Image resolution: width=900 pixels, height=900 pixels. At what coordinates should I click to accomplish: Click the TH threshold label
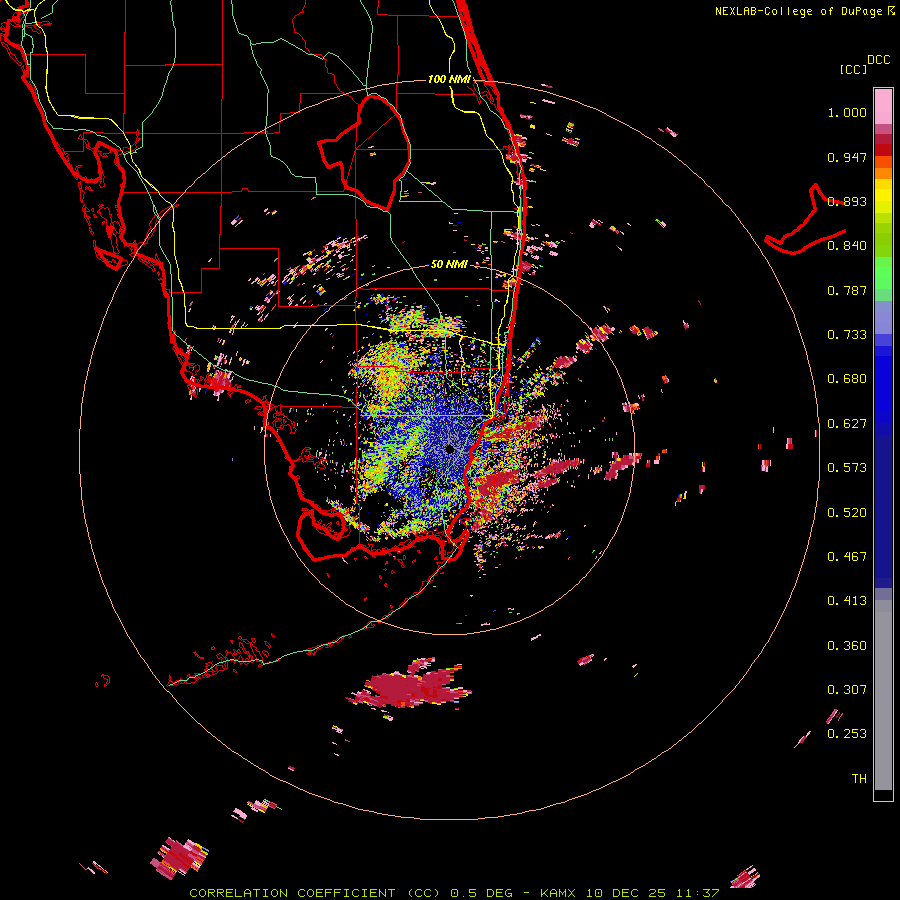tap(859, 779)
